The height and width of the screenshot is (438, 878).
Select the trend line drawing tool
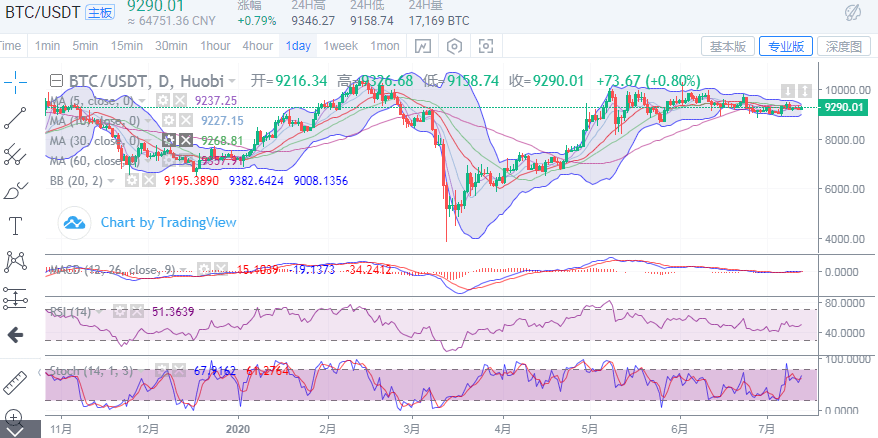15,118
